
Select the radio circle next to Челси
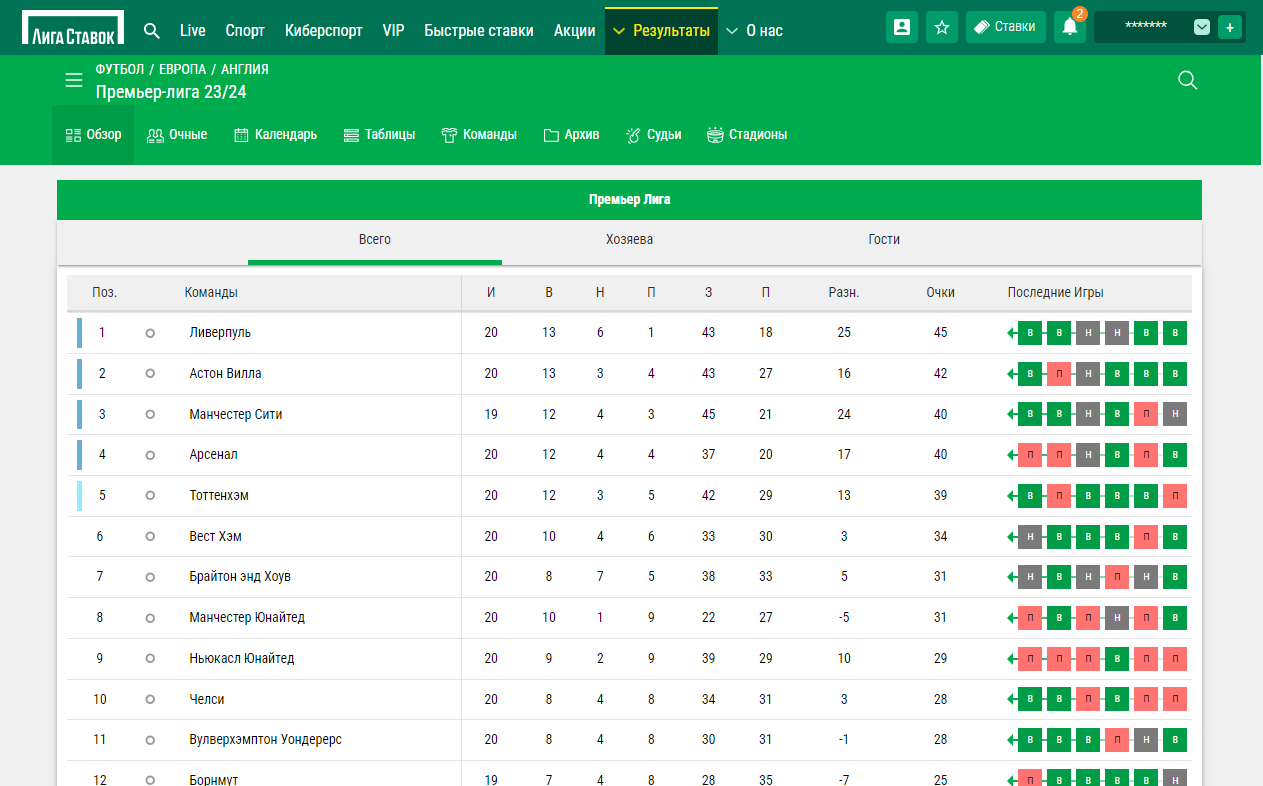(150, 699)
